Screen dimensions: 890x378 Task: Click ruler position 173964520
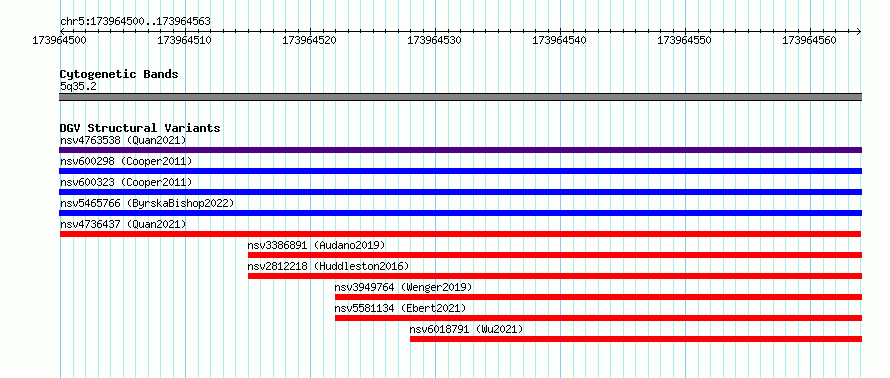coord(310,41)
